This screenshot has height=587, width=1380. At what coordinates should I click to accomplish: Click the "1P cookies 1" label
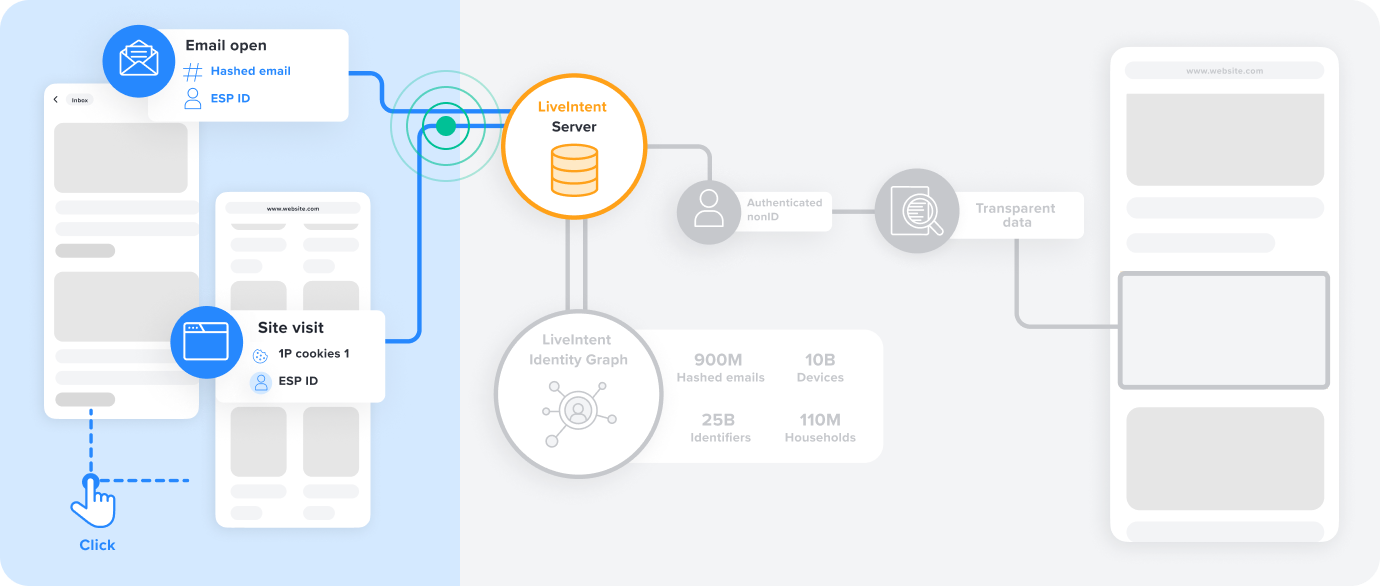point(314,354)
